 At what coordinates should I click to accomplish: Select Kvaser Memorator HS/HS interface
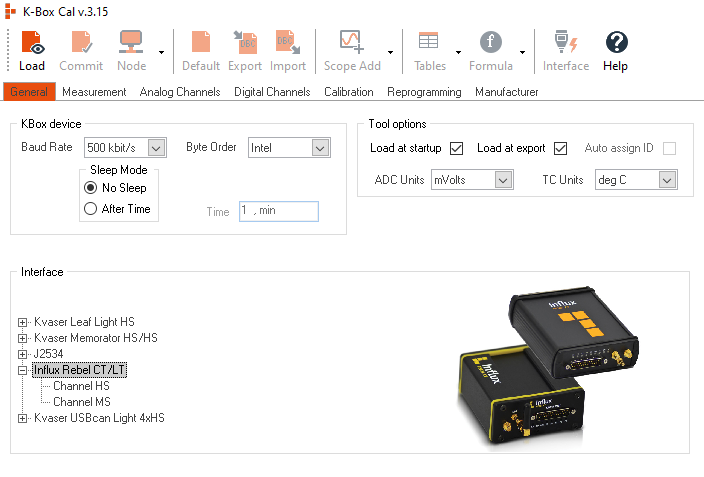[x=96, y=338]
